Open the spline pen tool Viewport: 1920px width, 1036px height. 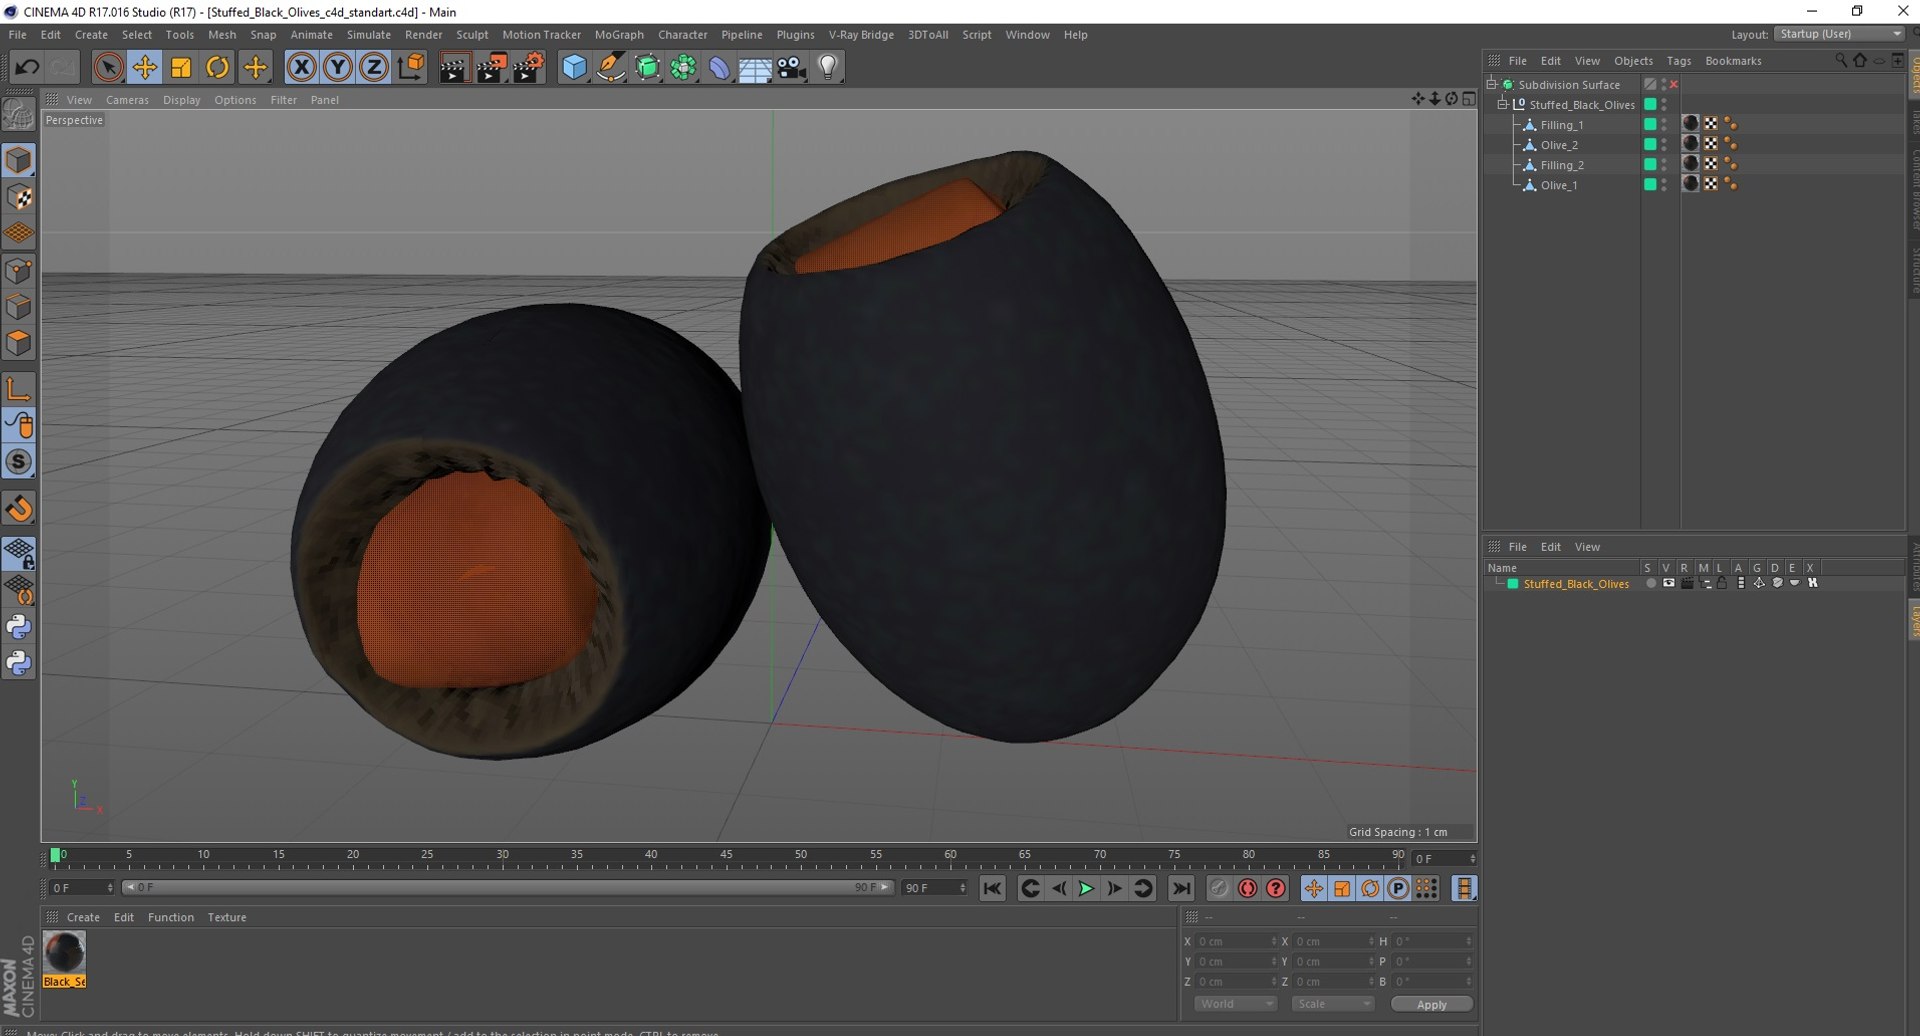tap(610, 67)
